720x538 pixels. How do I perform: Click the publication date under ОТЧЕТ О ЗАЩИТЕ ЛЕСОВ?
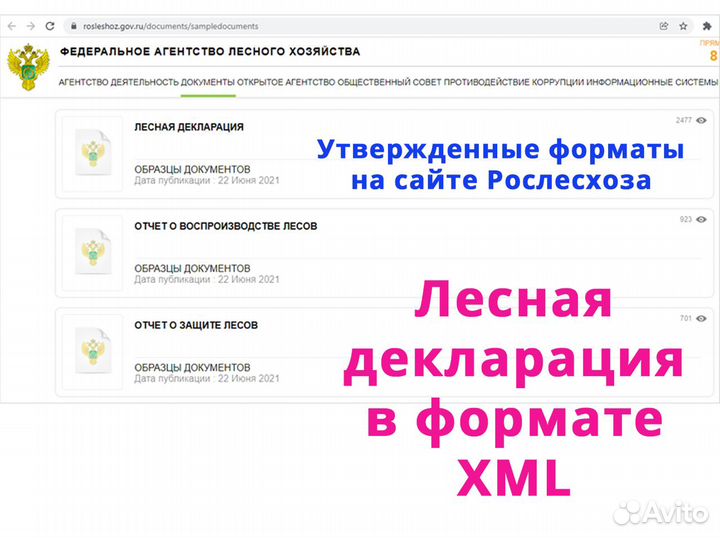207,379
